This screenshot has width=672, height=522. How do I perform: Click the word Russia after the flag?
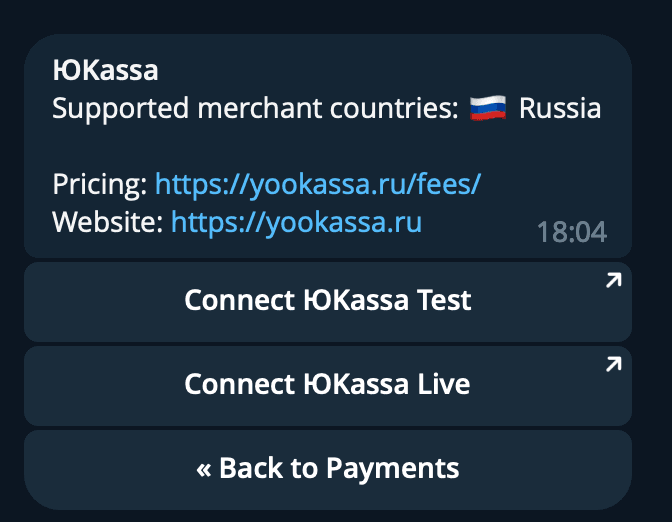click(x=560, y=108)
